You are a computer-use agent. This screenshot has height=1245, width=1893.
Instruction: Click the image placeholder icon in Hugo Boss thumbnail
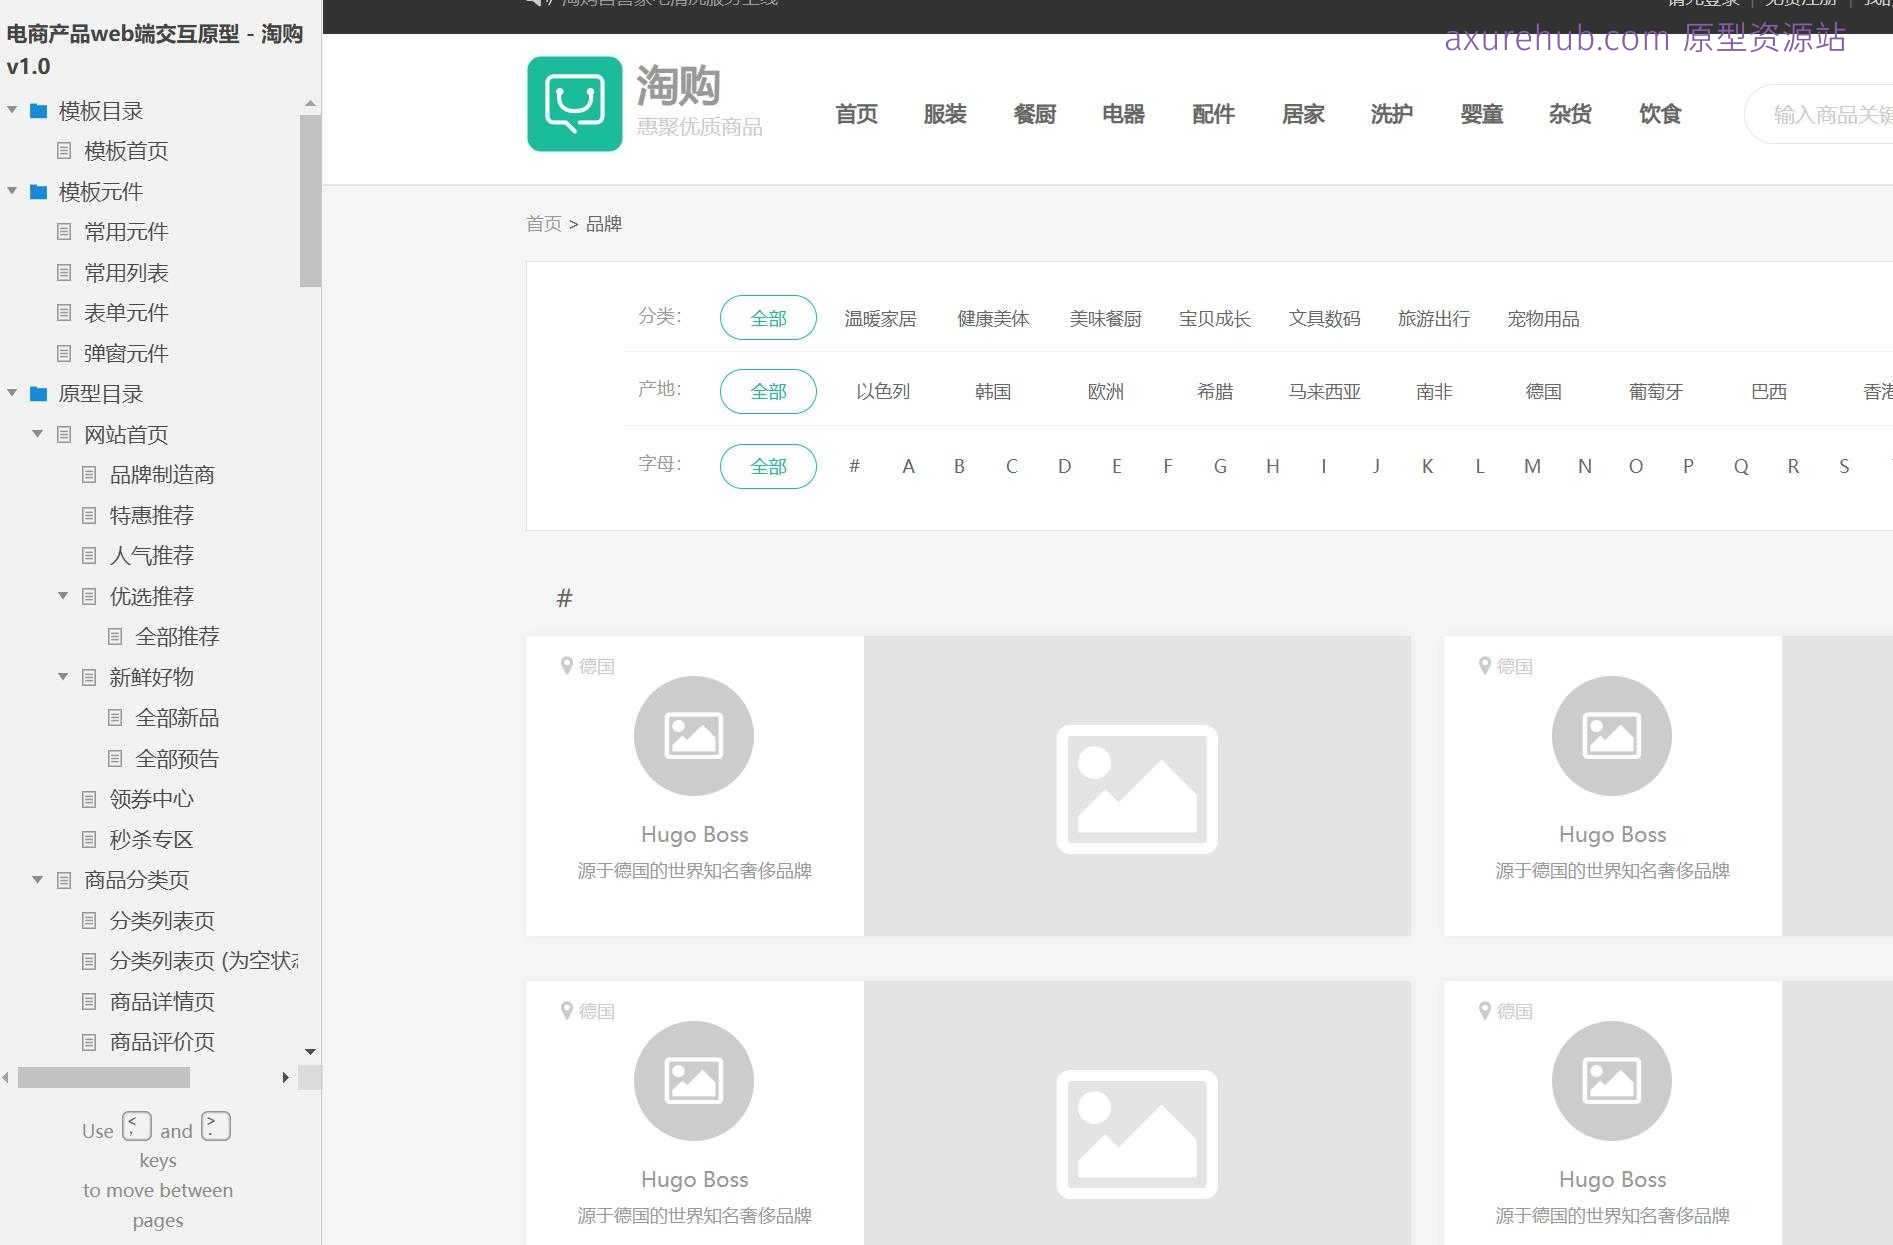tap(694, 735)
